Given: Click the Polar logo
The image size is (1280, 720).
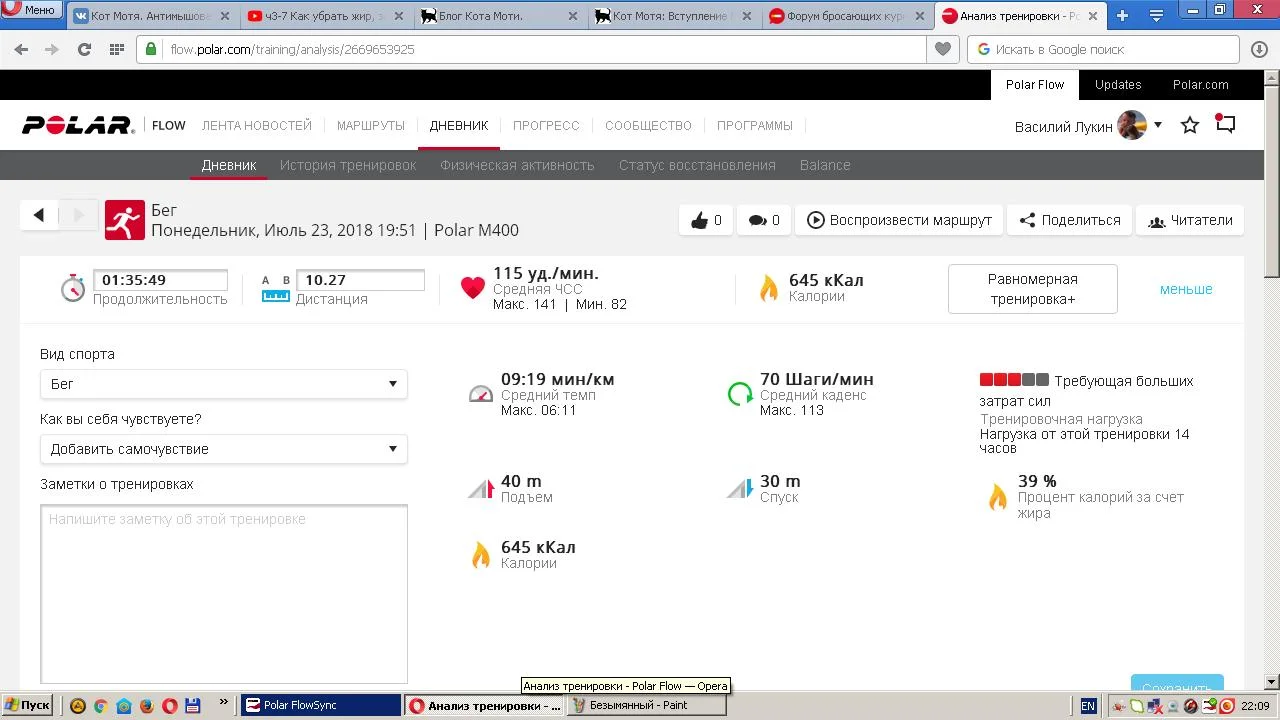Looking at the screenshot, I should tap(78, 126).
